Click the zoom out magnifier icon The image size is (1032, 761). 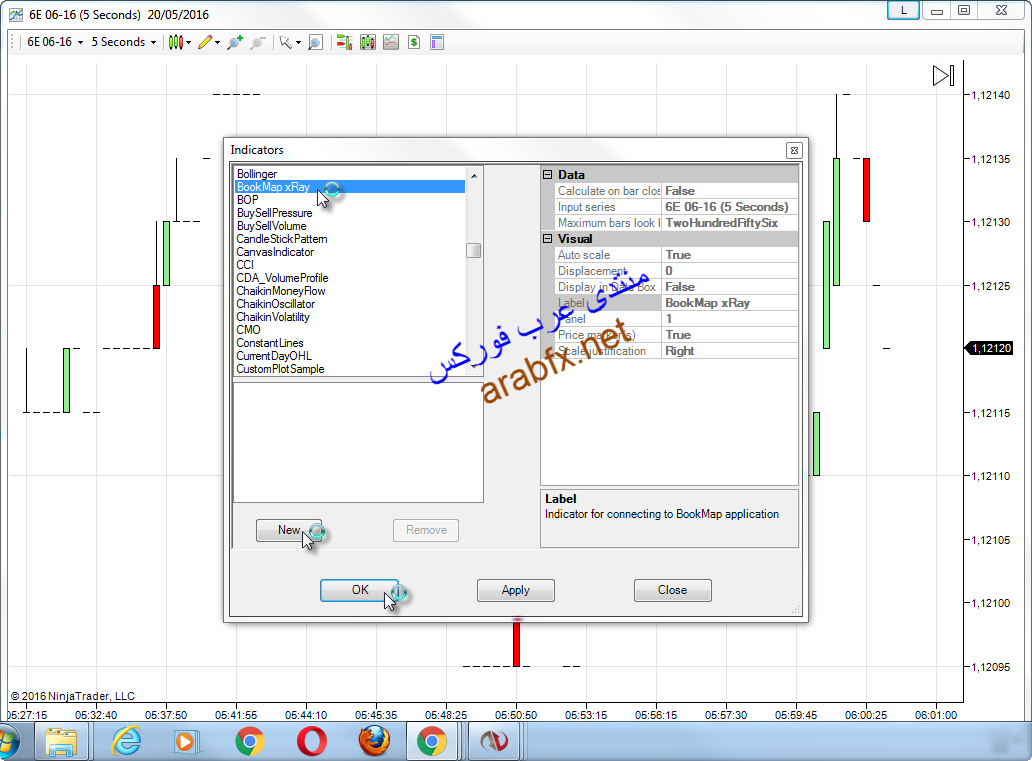258,42
